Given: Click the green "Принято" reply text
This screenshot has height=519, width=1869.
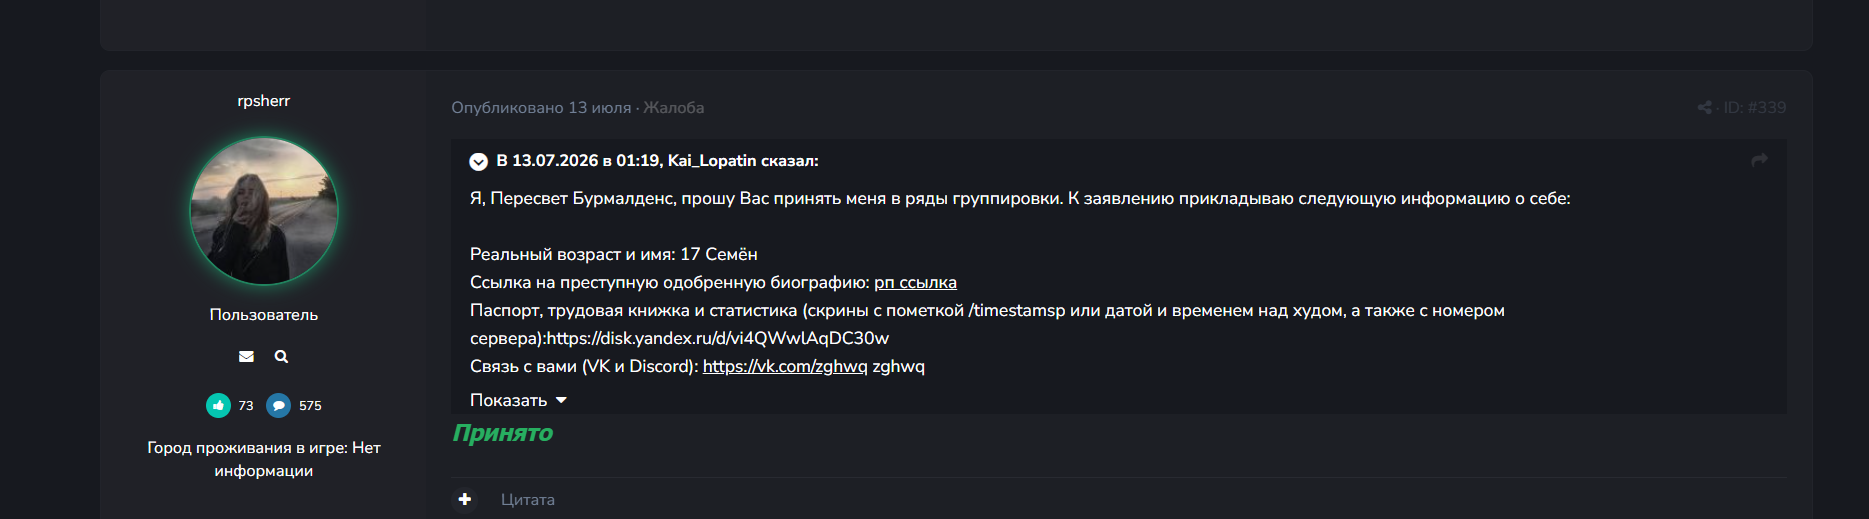Looking at the screenshot, I should [x=503, y=433].
